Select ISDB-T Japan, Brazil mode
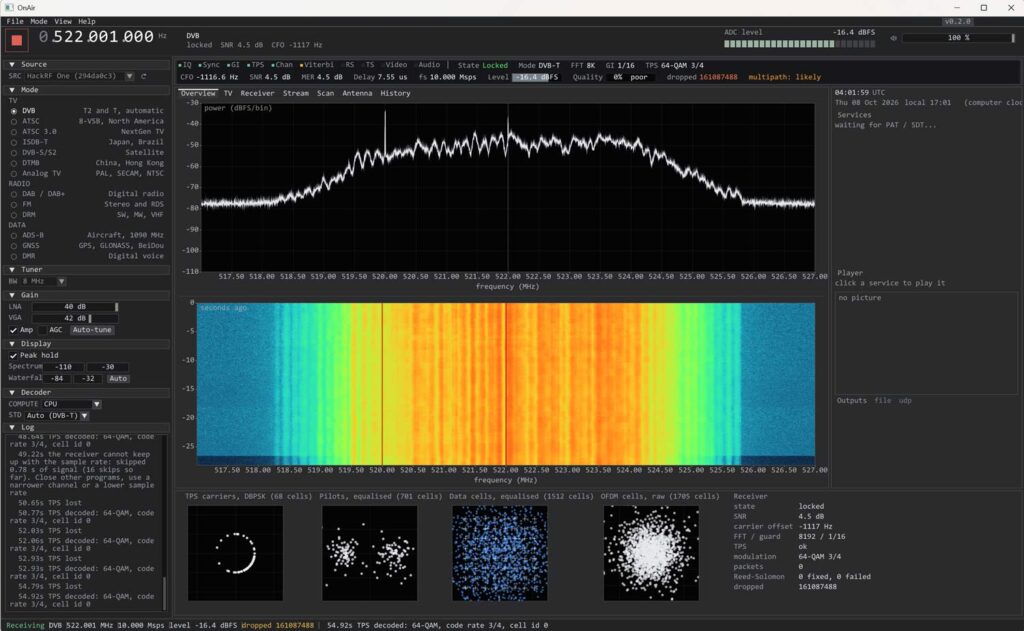The height and width of the screenshot is (631, 1024). point(14,142)
